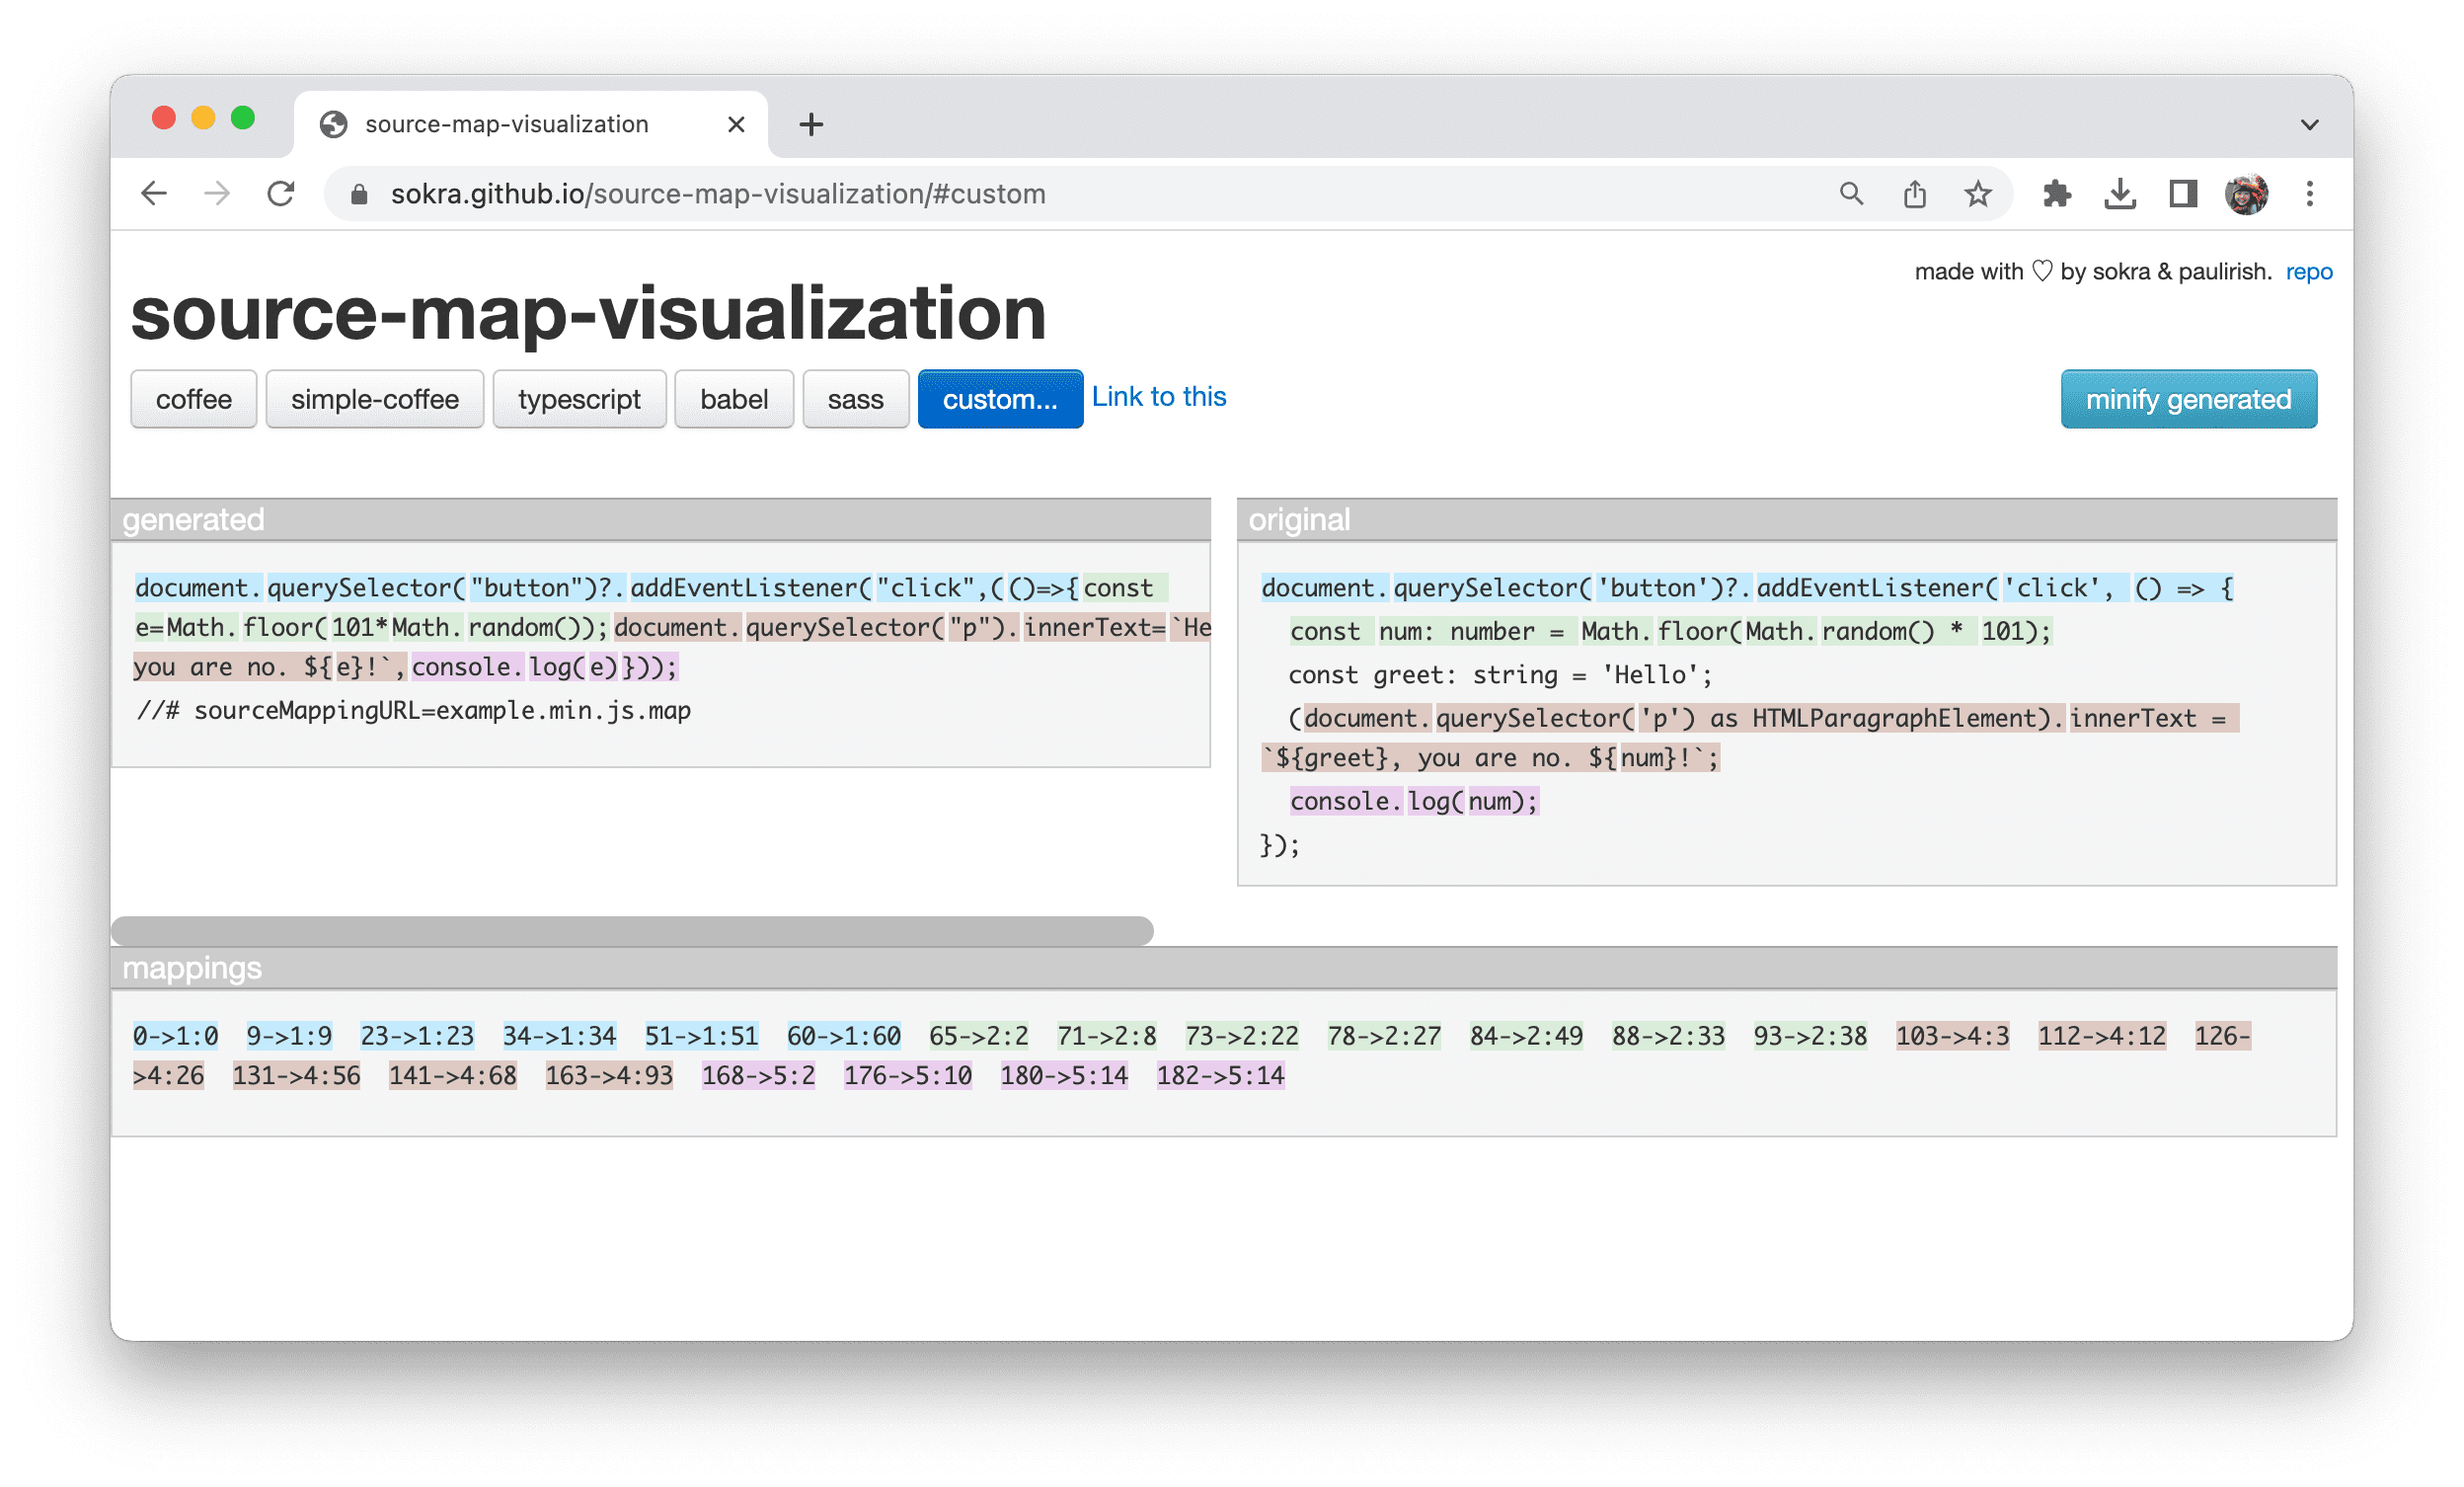Click the 'minify generated' button
The image size is (2464, 1487).
tap(2188, 398)
